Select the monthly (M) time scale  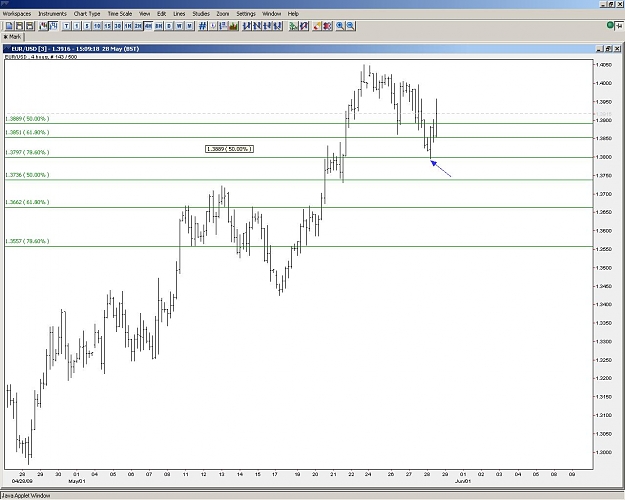click(189, 26)
